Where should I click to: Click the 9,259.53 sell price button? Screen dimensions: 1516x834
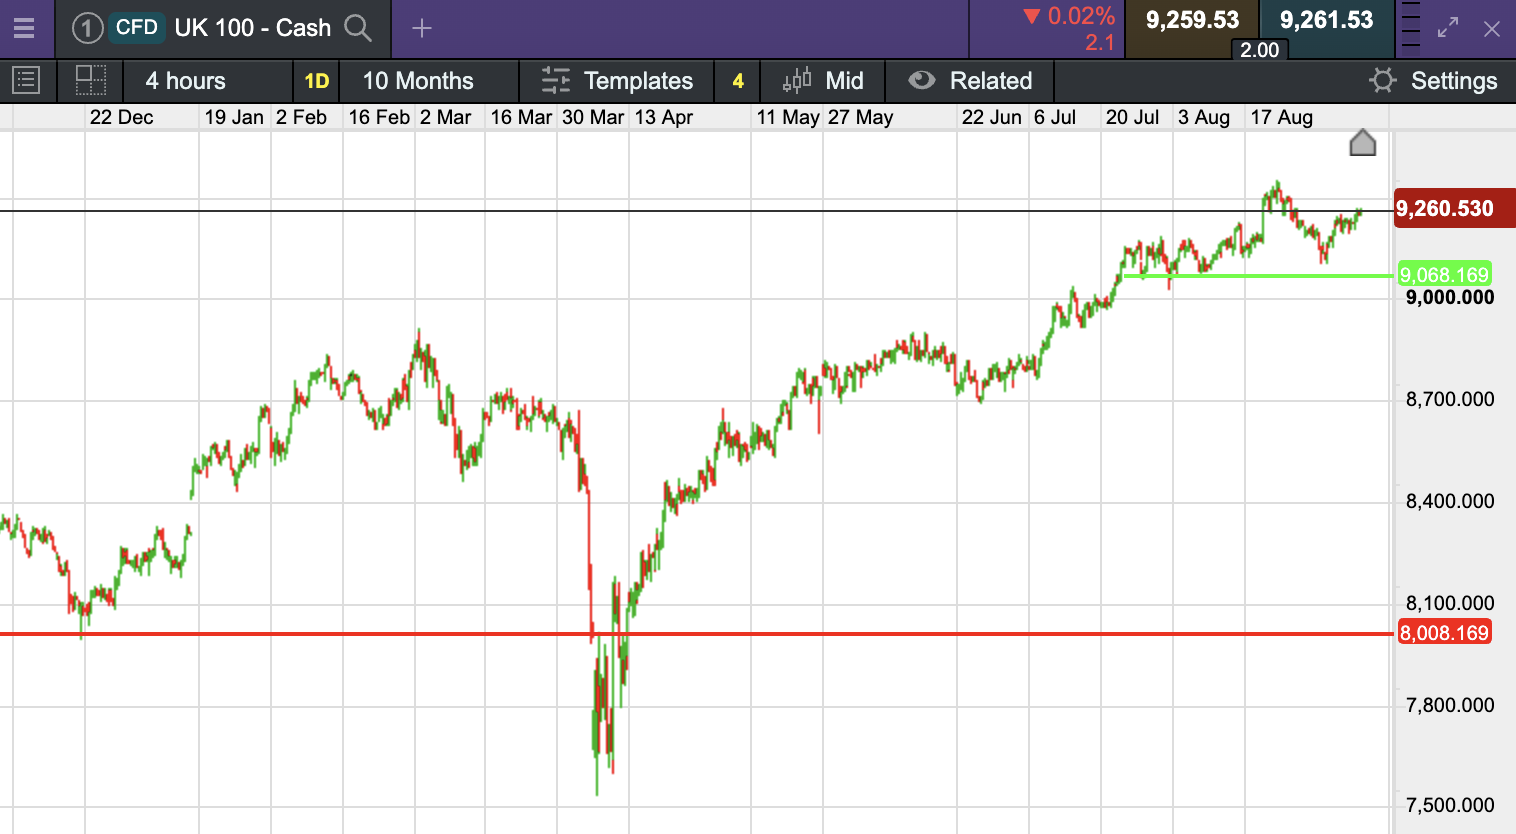tap(1192, 21)
